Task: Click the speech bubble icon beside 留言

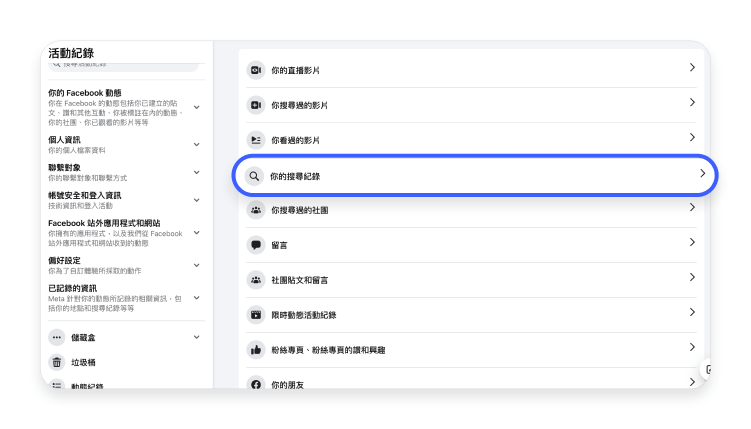Action: 256,244
